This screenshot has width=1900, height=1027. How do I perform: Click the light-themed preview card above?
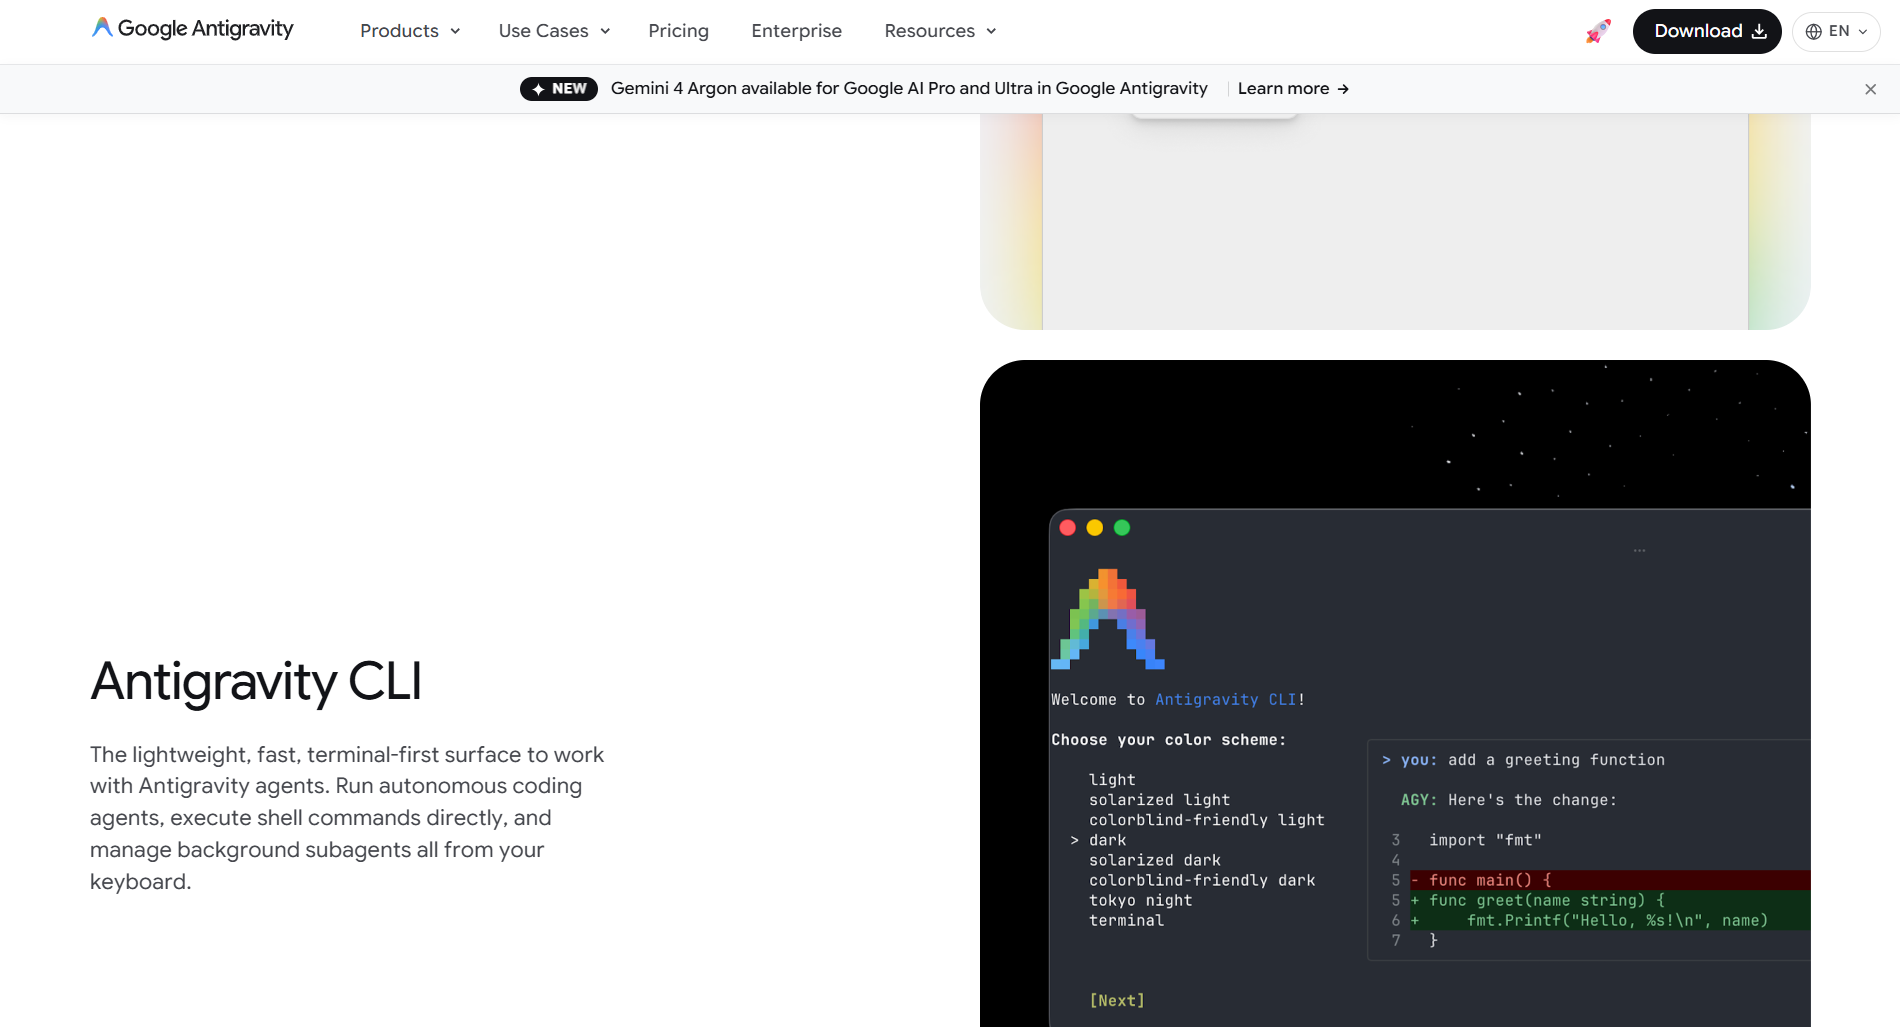1395,221
